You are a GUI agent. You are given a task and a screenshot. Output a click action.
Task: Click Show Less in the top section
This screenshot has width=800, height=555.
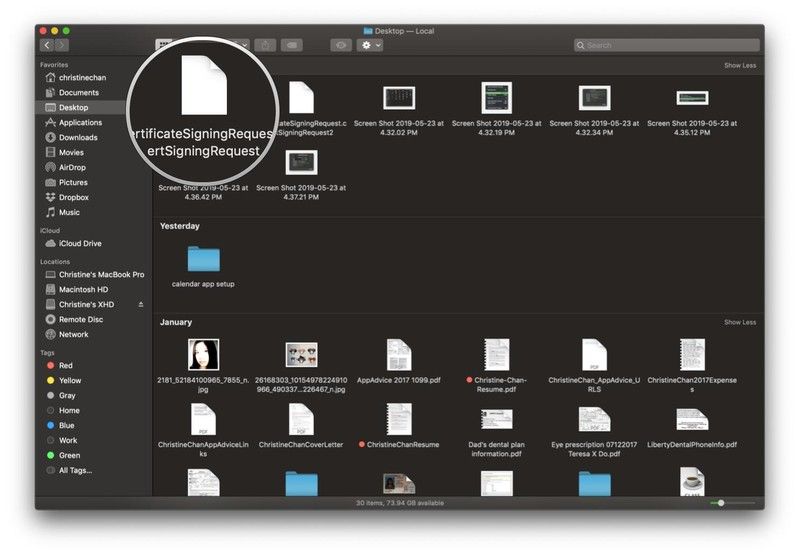pos(740,65)
